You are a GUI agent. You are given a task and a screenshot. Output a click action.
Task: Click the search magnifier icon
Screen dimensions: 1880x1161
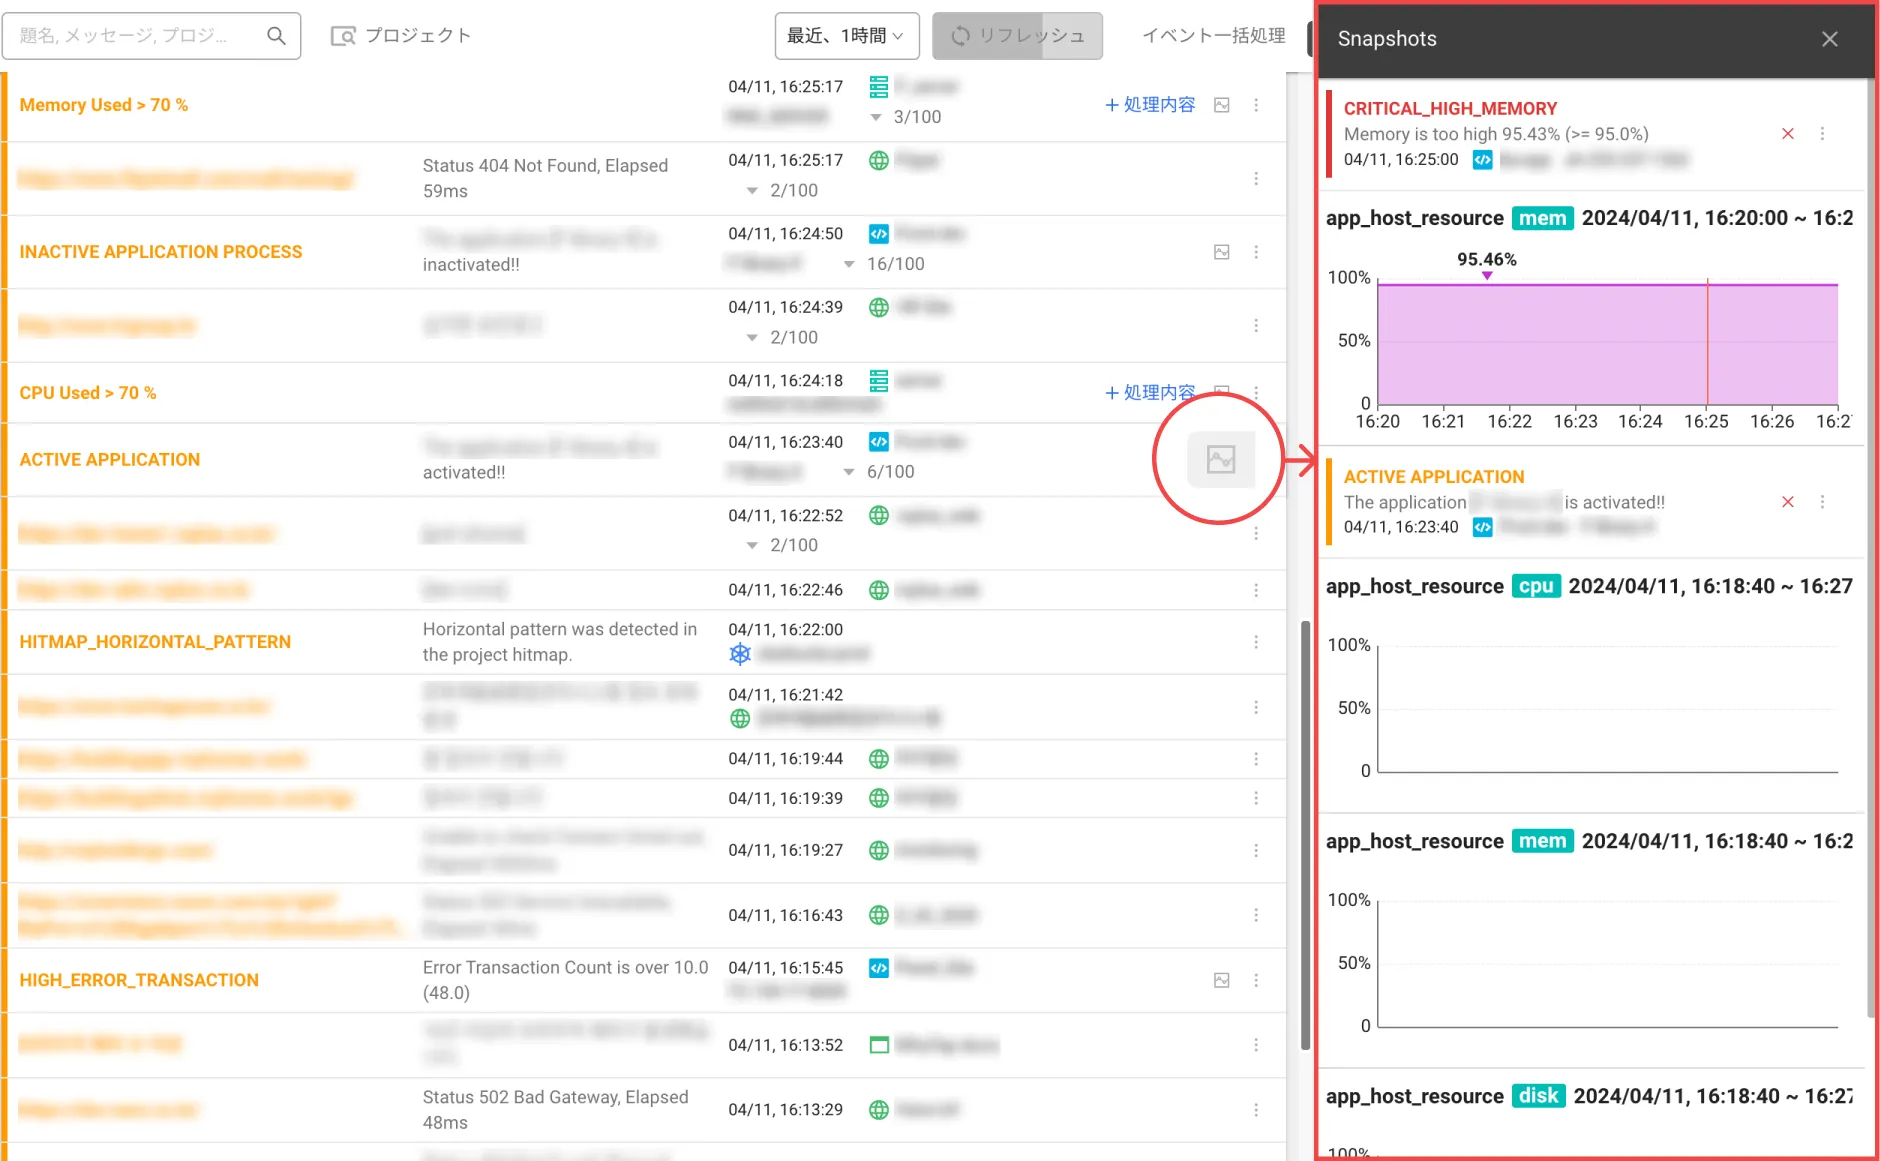click(276, 36)
